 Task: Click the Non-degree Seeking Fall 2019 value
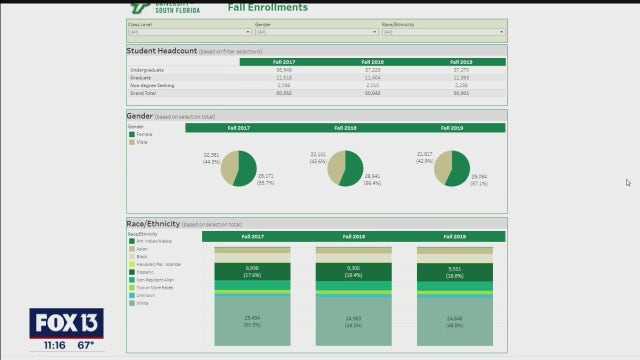[461, 86]
